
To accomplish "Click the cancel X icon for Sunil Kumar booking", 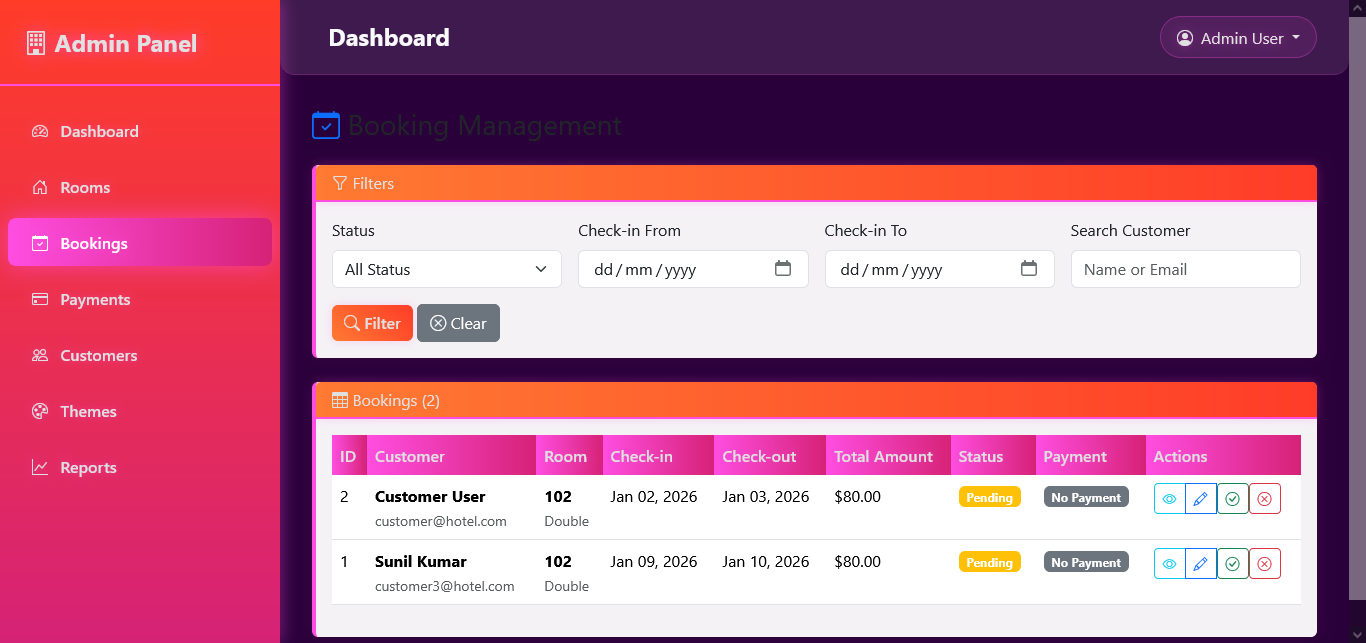I will point(1265,564).
